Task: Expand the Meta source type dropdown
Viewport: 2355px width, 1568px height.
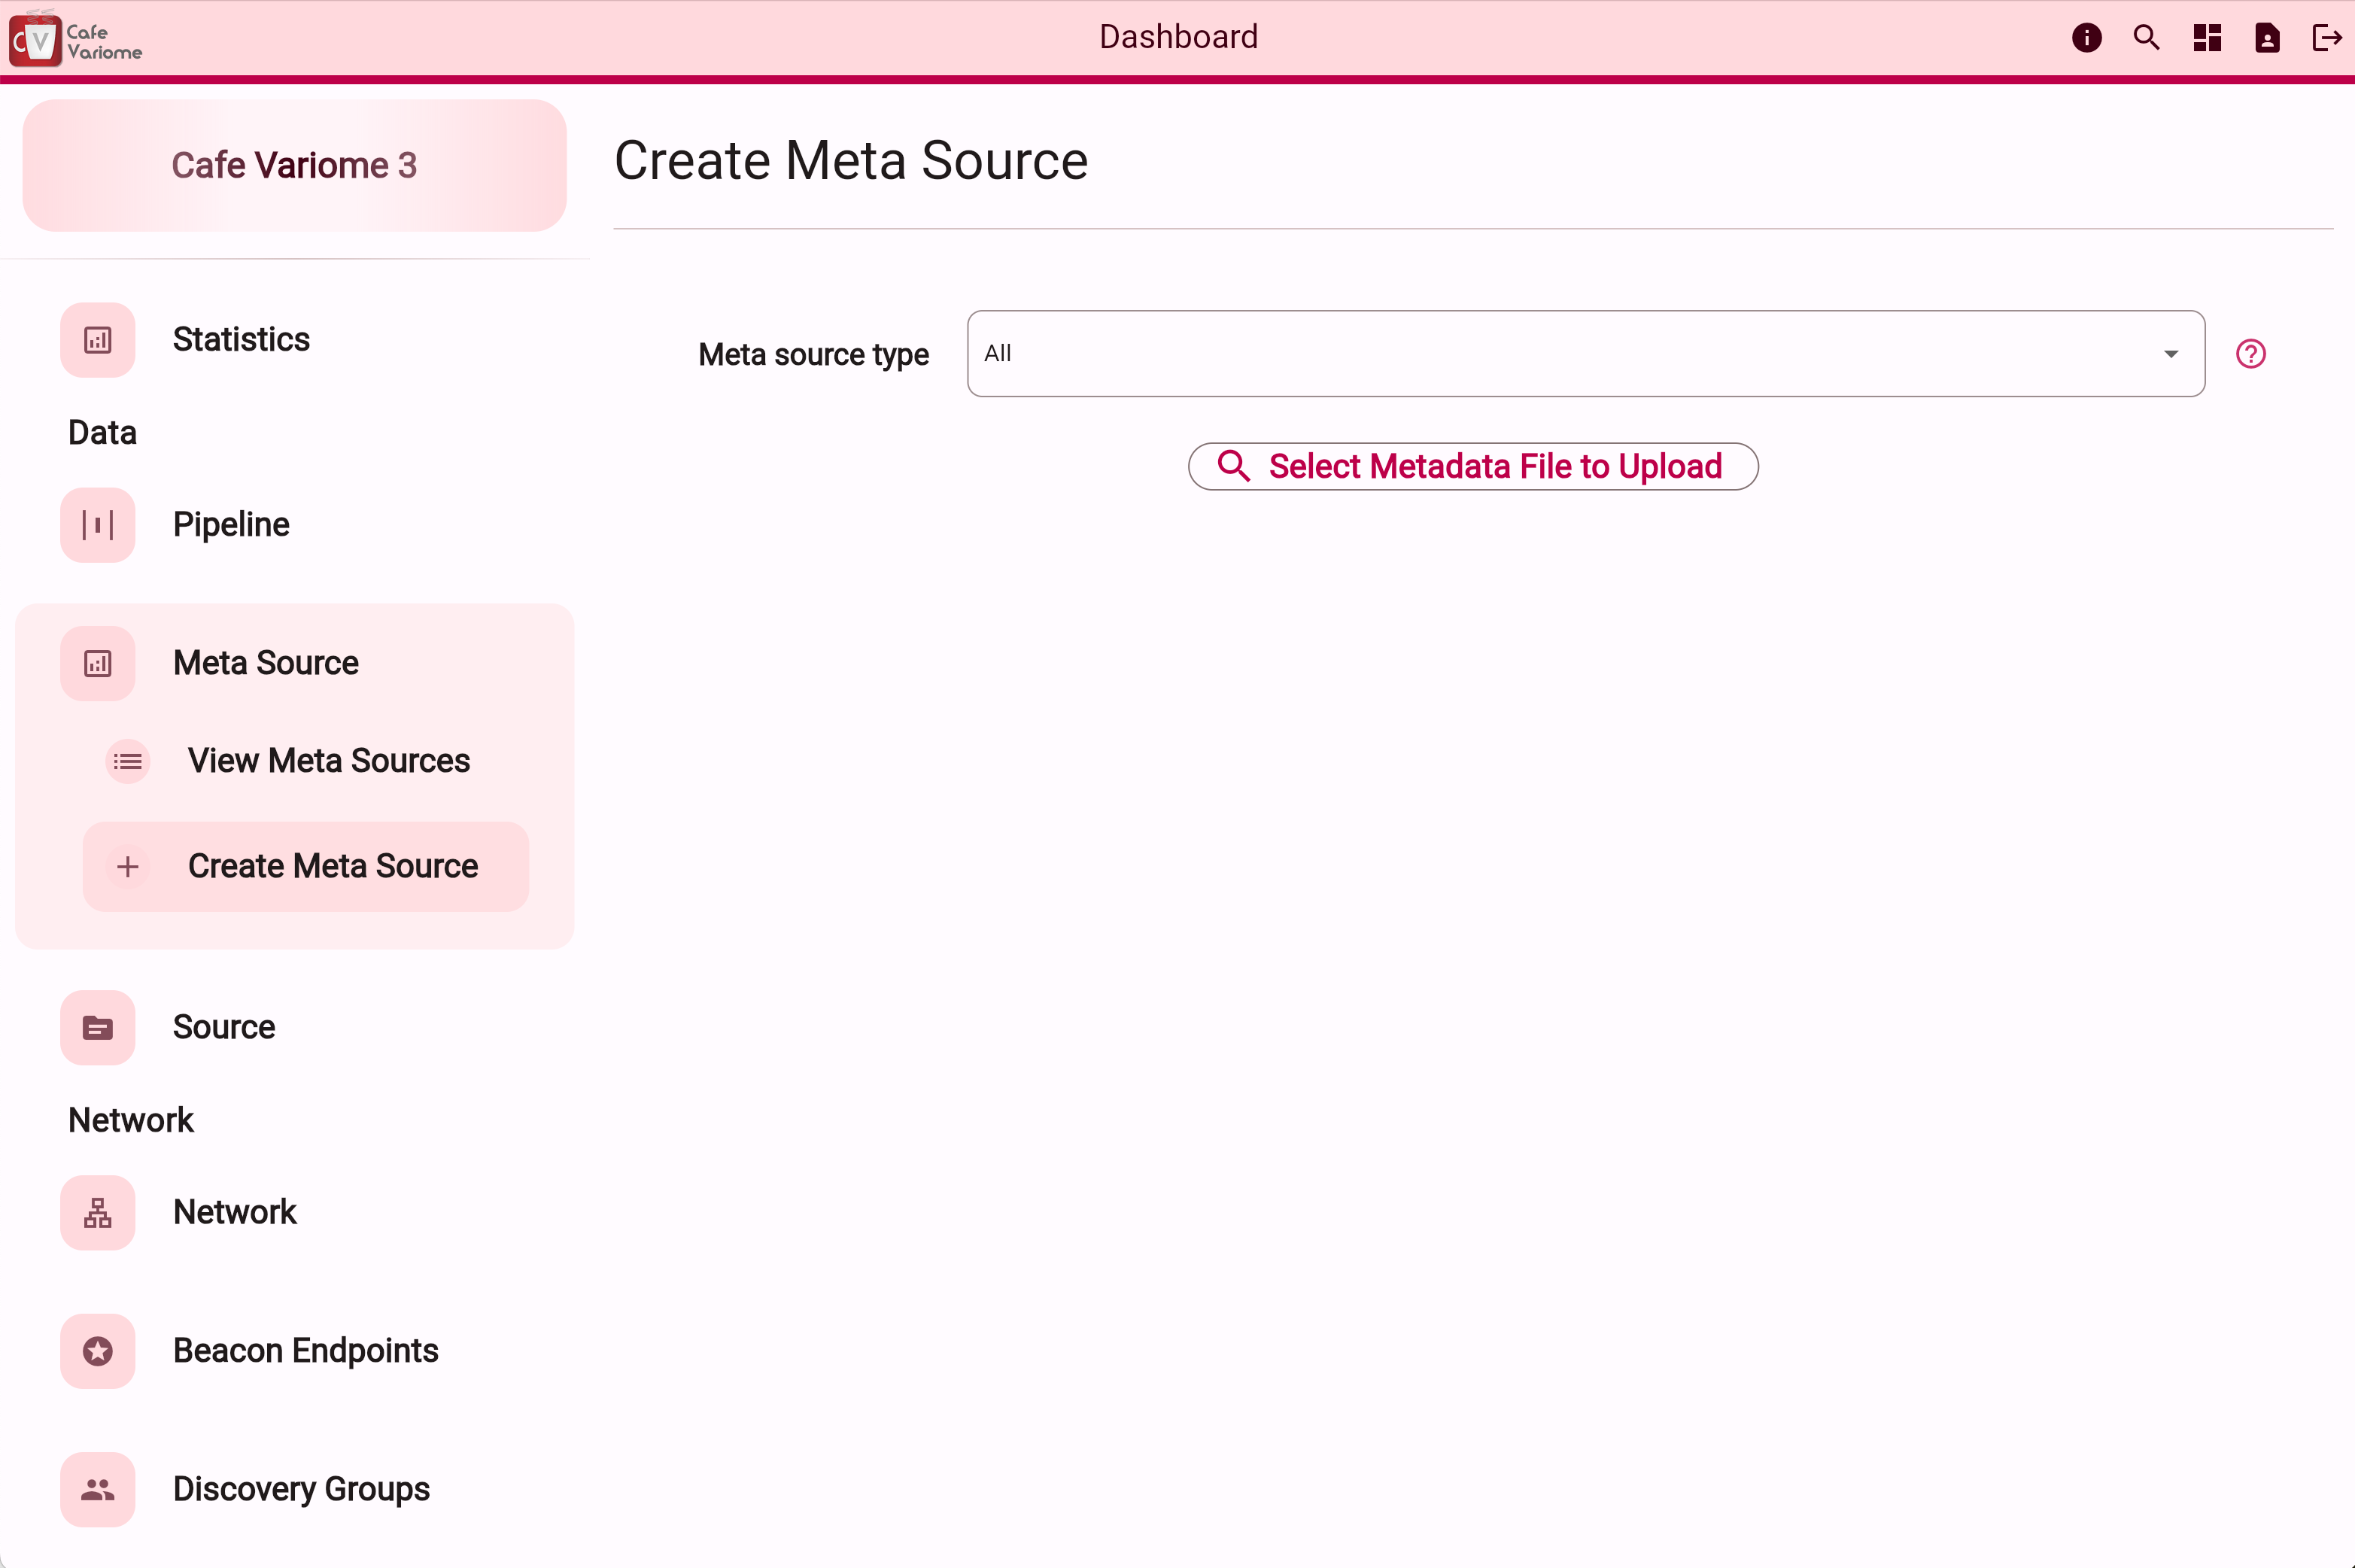Action: pyautogui.click(x=2171, y=352)
